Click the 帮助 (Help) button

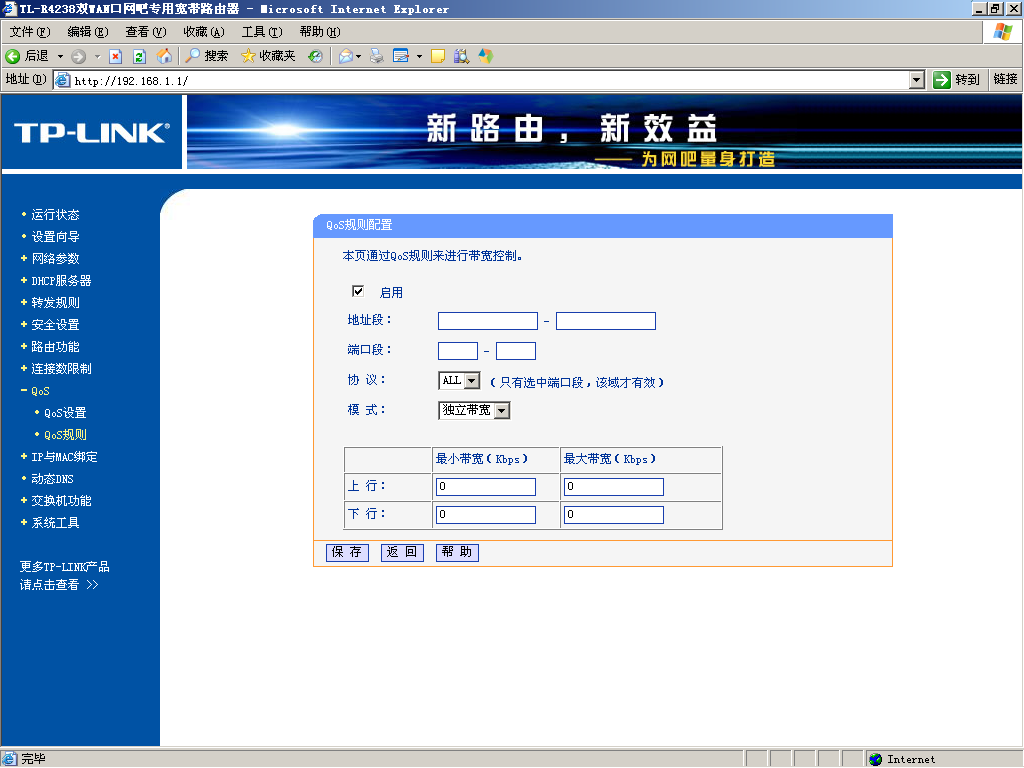click(457, 552)
